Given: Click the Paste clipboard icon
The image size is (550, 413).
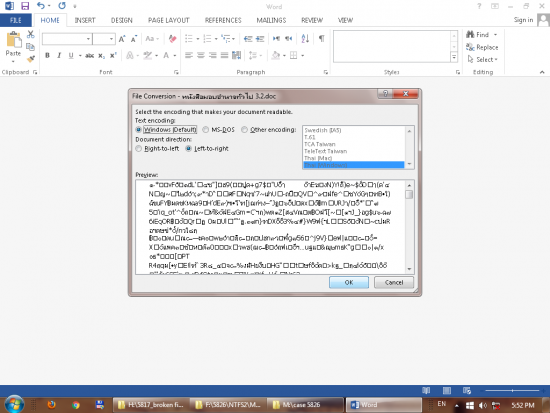Looking at the screenshot, I should (x=13, y=39).
